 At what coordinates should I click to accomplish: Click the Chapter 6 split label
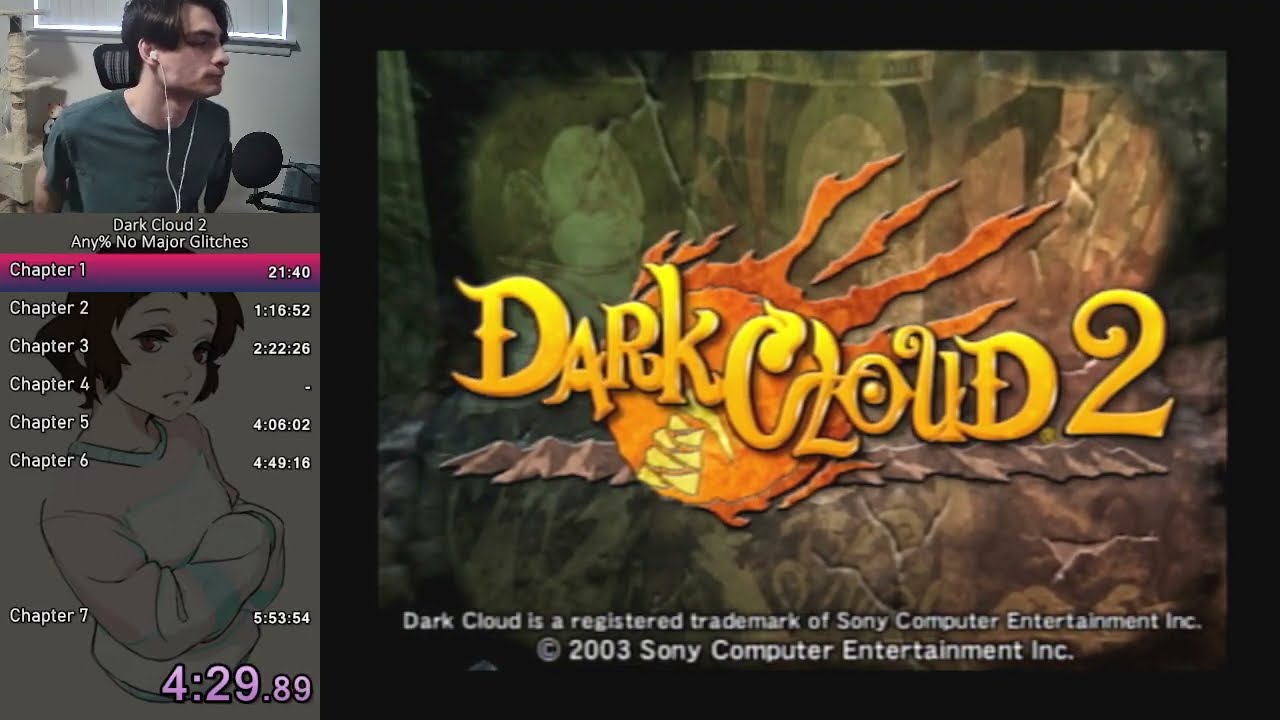coord(49,460)
